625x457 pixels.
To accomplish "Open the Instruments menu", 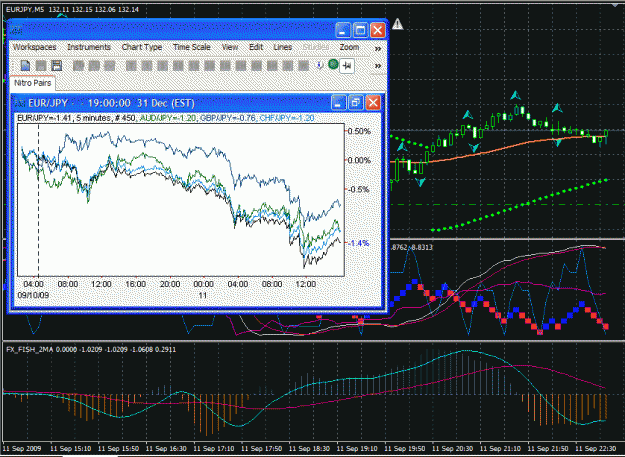I will (x=89, y=47).
